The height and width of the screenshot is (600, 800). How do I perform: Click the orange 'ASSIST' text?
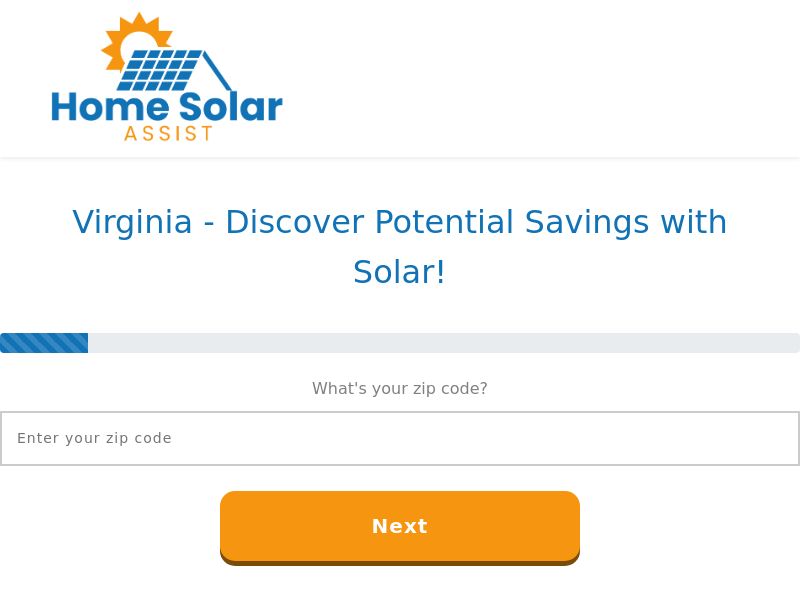[170, 133]
